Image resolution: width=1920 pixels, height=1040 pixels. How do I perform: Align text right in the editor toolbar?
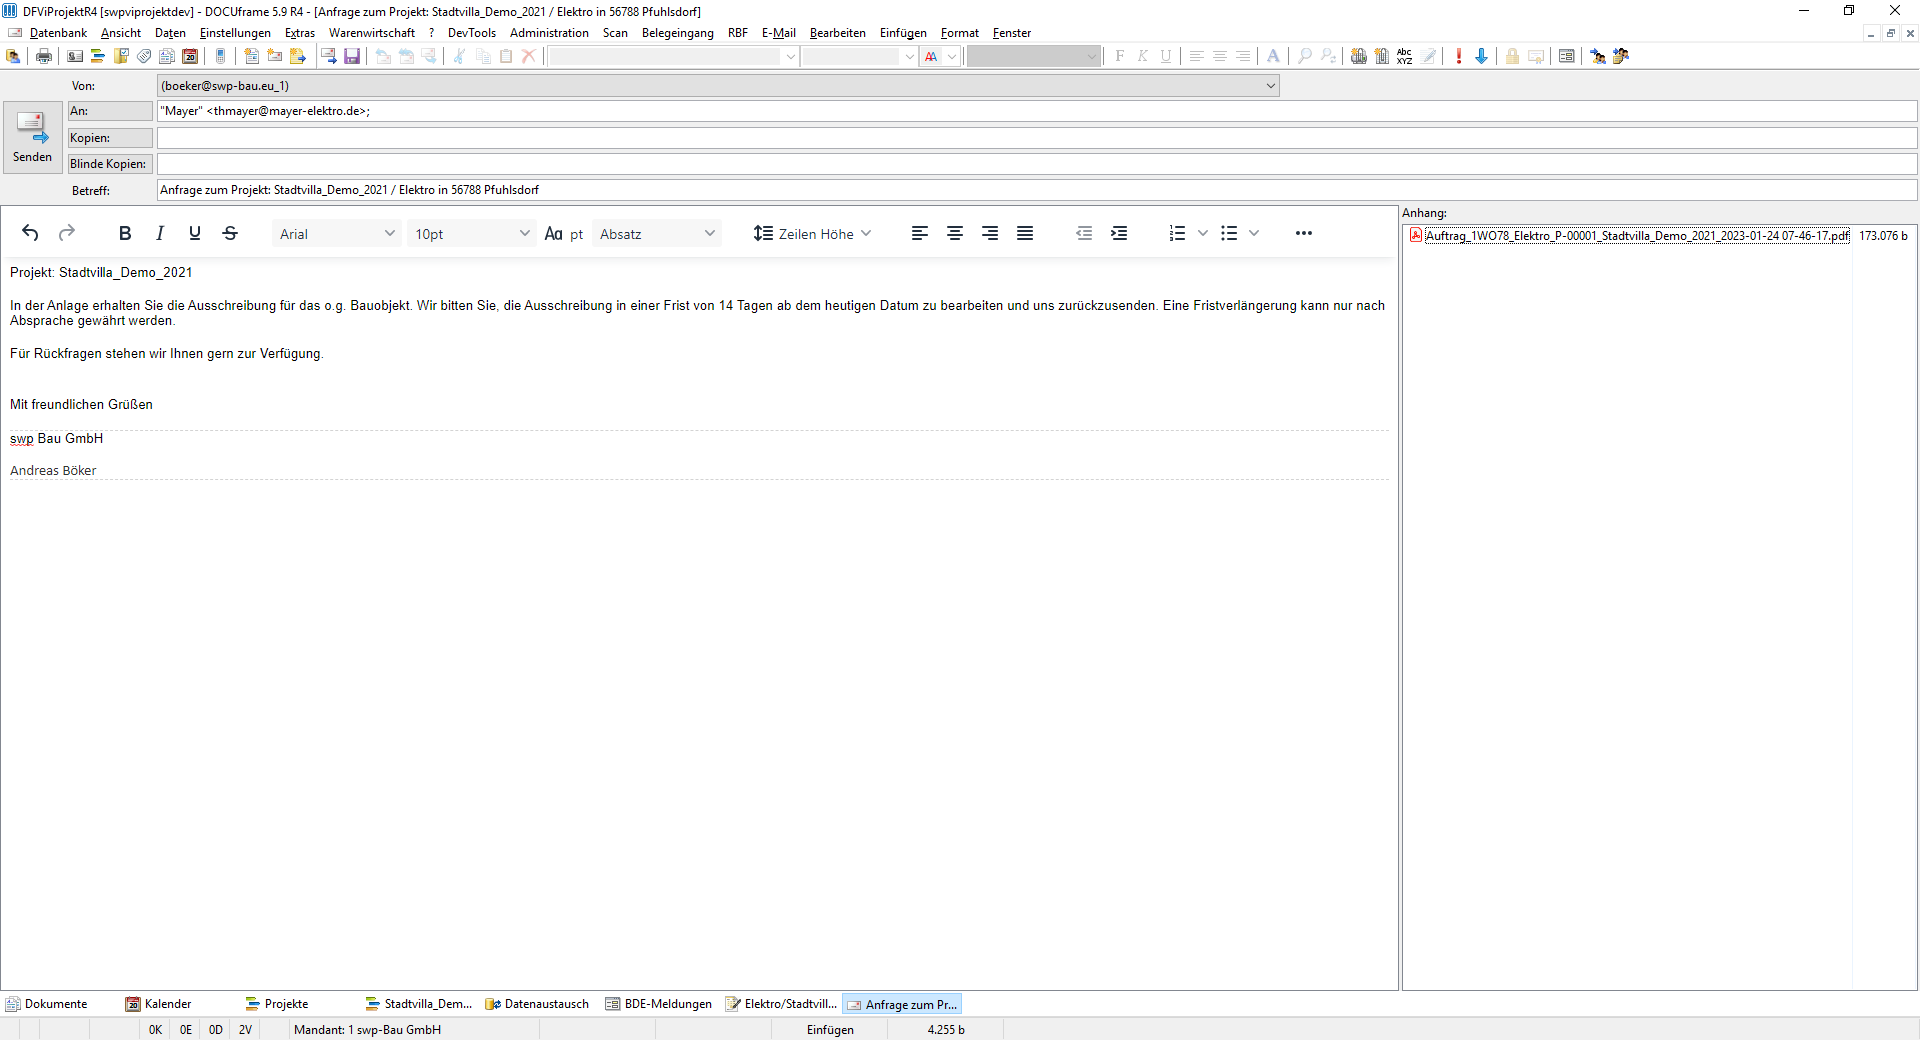[x=990, y=233]
